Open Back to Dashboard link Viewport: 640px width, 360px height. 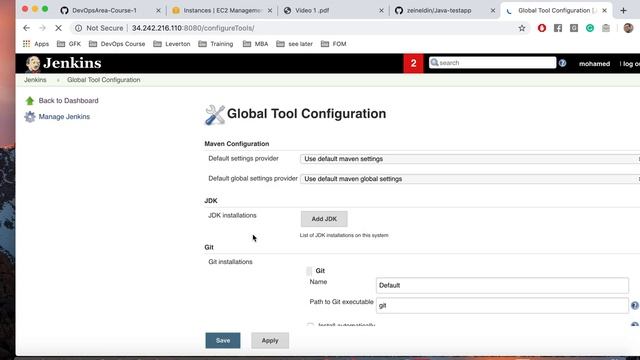[x=69, y=101]
